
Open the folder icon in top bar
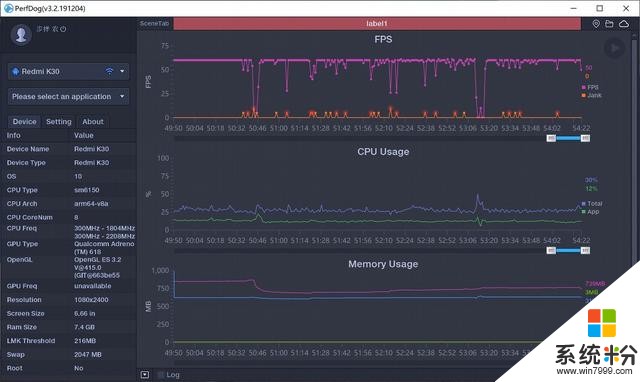(x=609, y=24)
